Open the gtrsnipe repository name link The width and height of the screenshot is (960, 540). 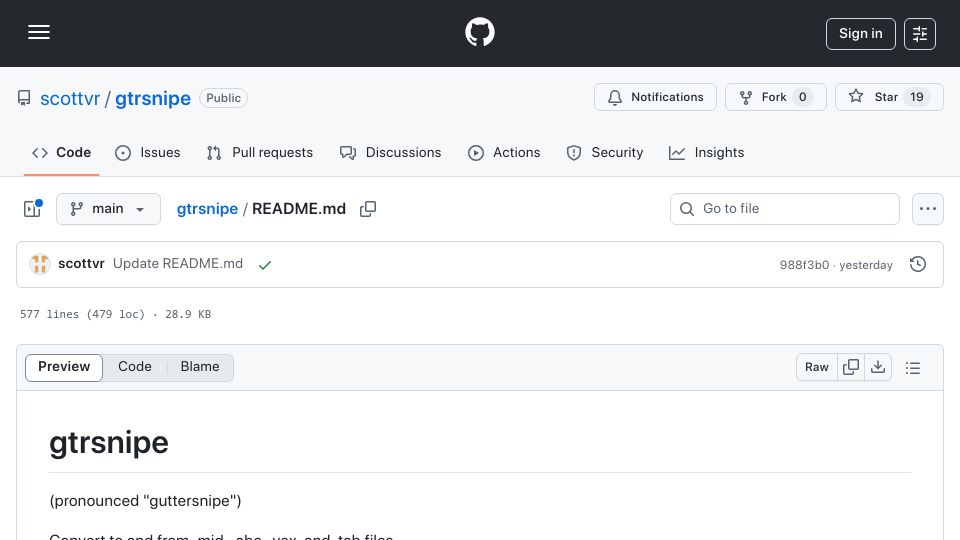pyautogui.click(x=153, y=98)
